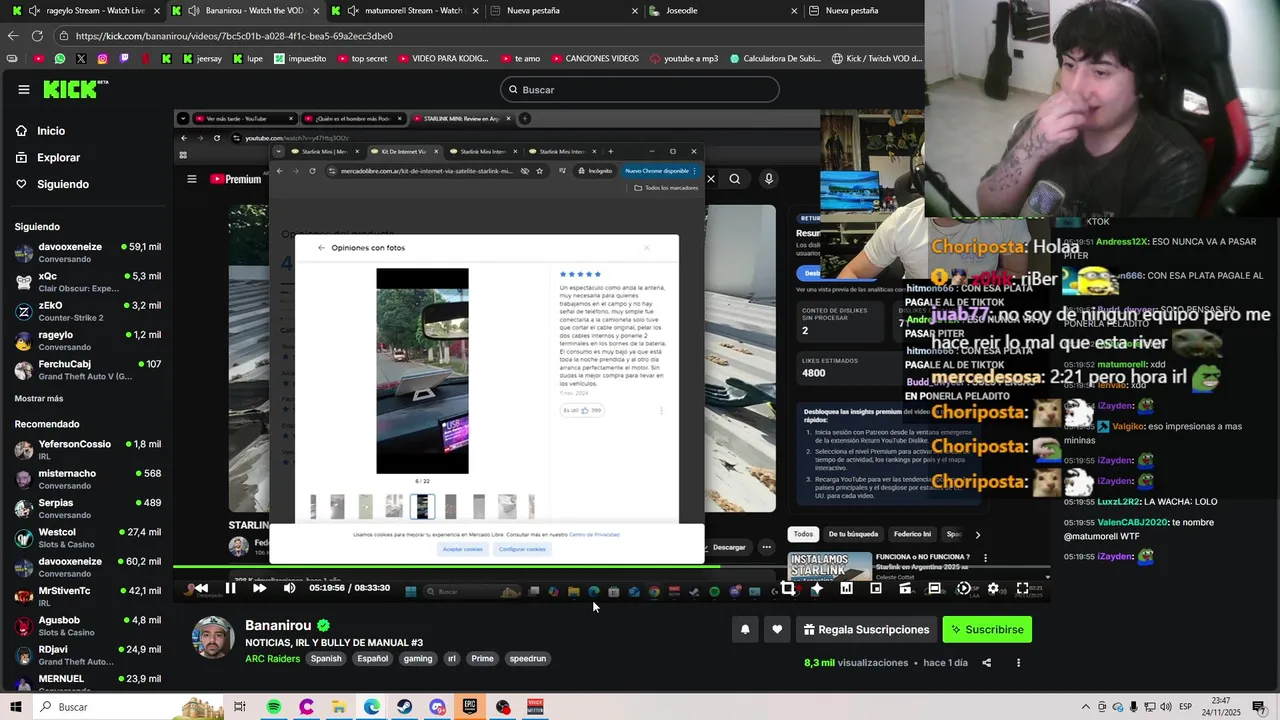Open Siguiendo in the Kick sidebar
This screenshot has height=720, width=1280.
[x=52, y=184]
